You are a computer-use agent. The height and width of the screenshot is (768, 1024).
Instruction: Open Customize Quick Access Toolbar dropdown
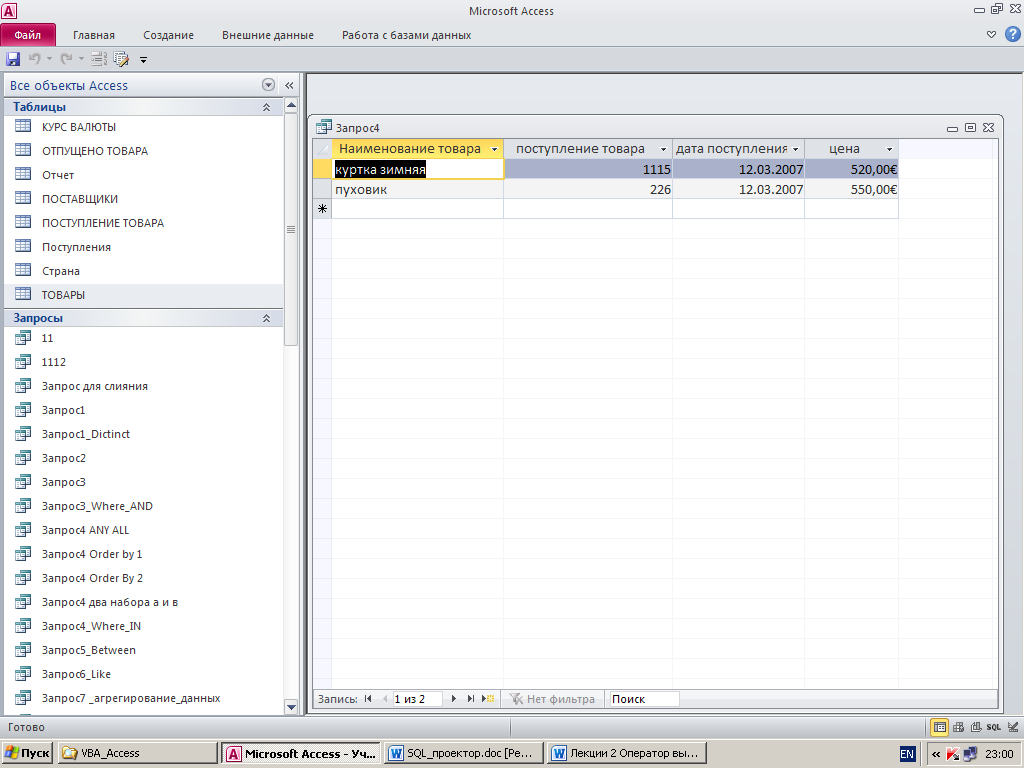pos(144,60)
